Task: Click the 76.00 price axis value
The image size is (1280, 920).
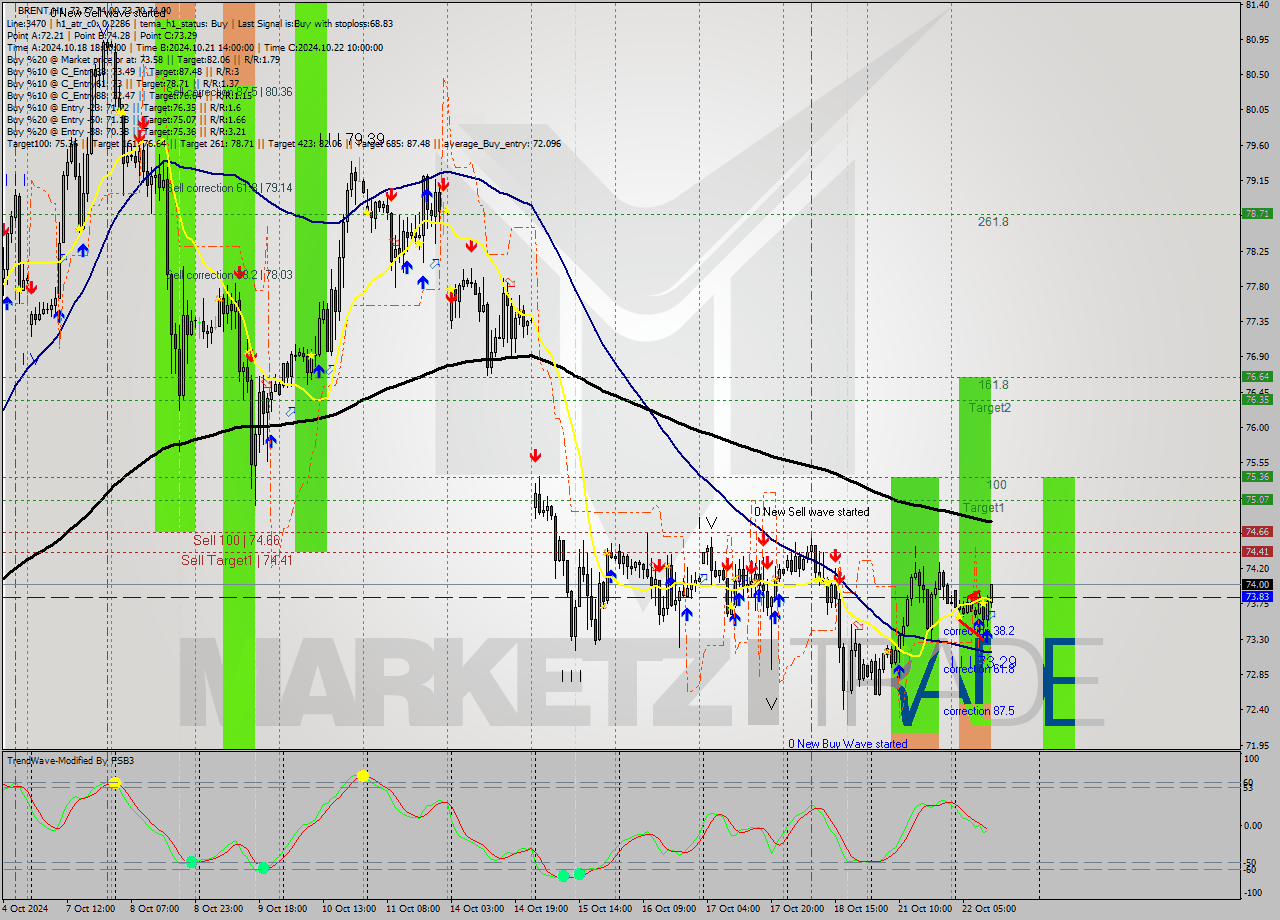Action: pos(1257,427)
